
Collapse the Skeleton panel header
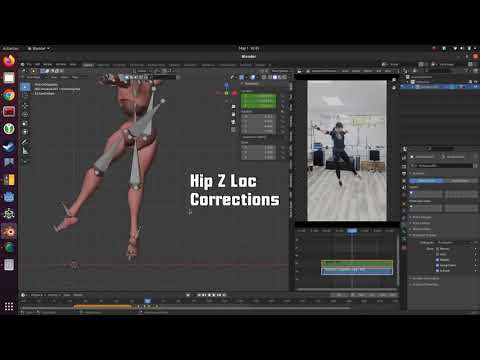pos(418,174)
